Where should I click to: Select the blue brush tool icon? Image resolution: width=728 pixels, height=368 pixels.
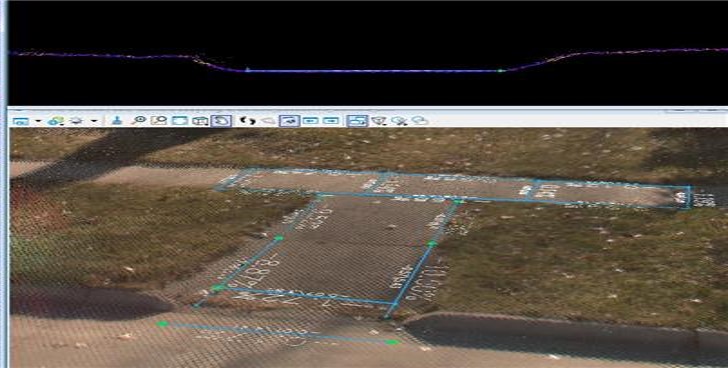point(117,120)
